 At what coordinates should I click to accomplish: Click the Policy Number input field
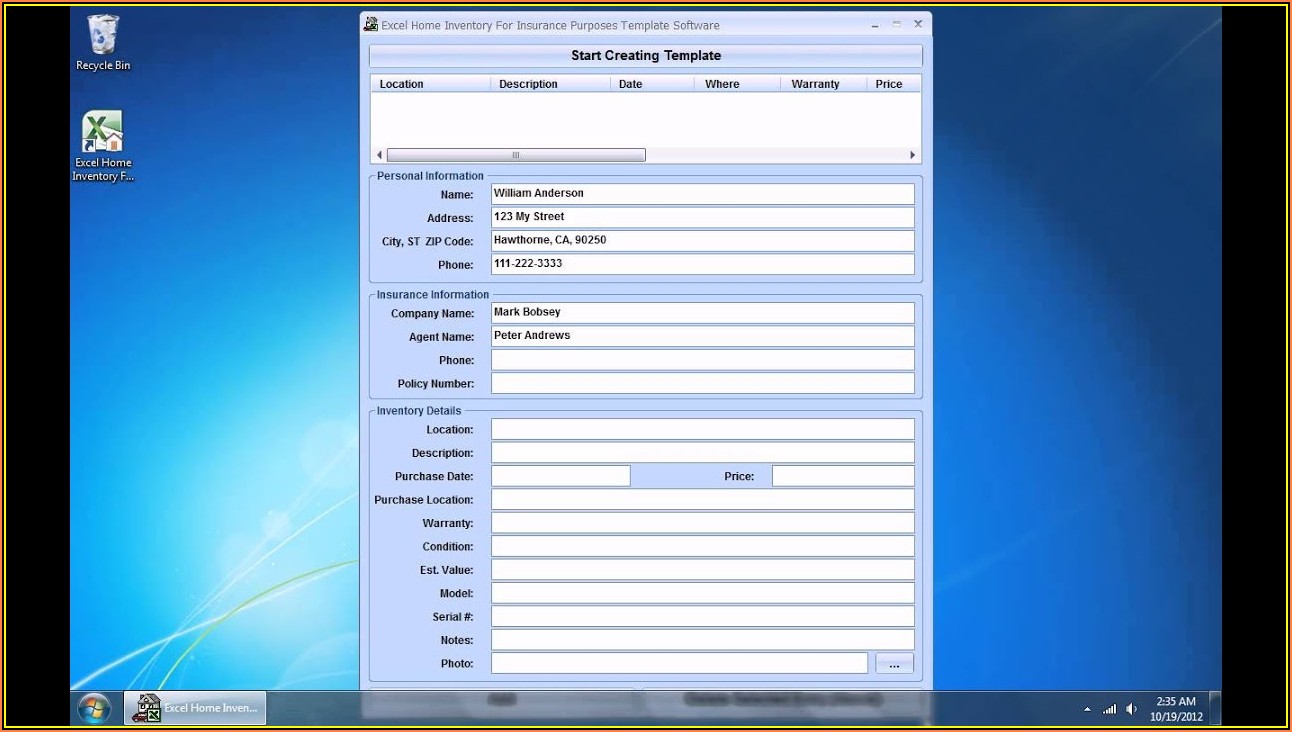702,384
